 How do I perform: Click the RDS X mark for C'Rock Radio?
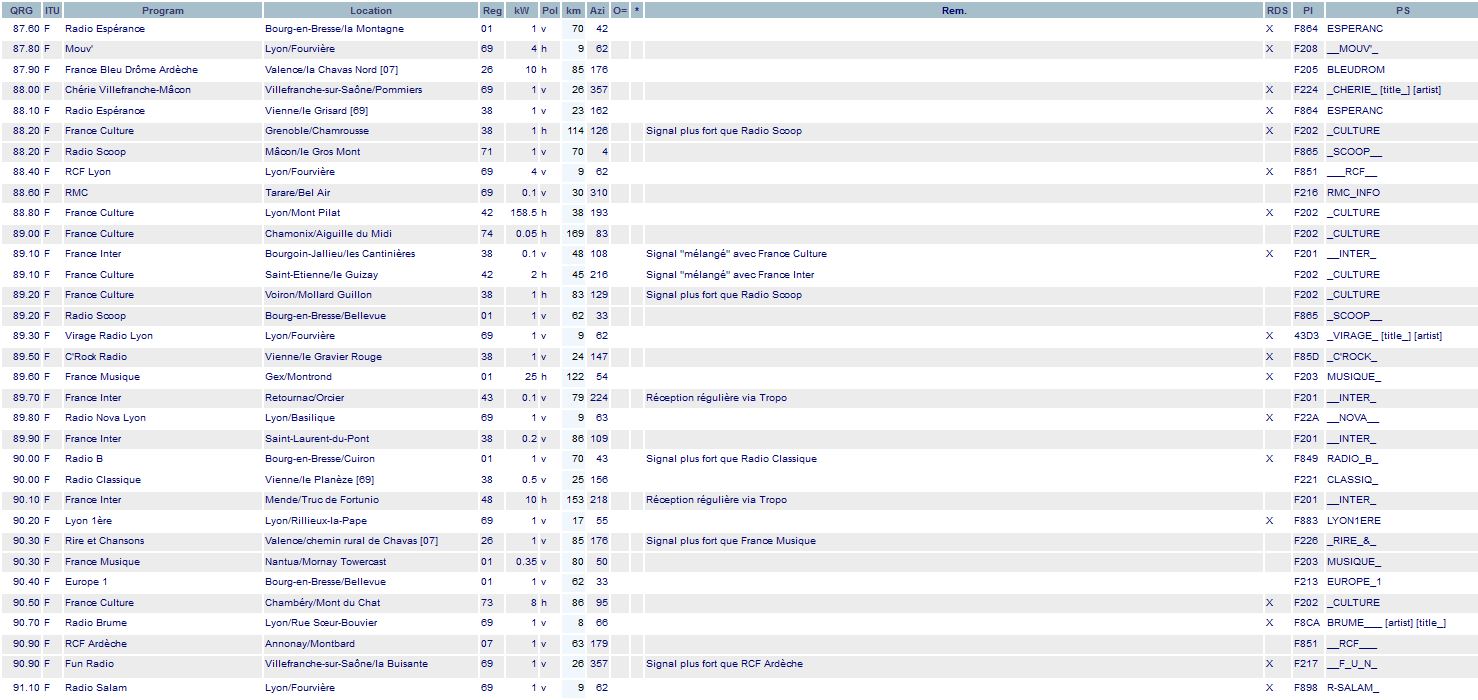click(1269, 357)
